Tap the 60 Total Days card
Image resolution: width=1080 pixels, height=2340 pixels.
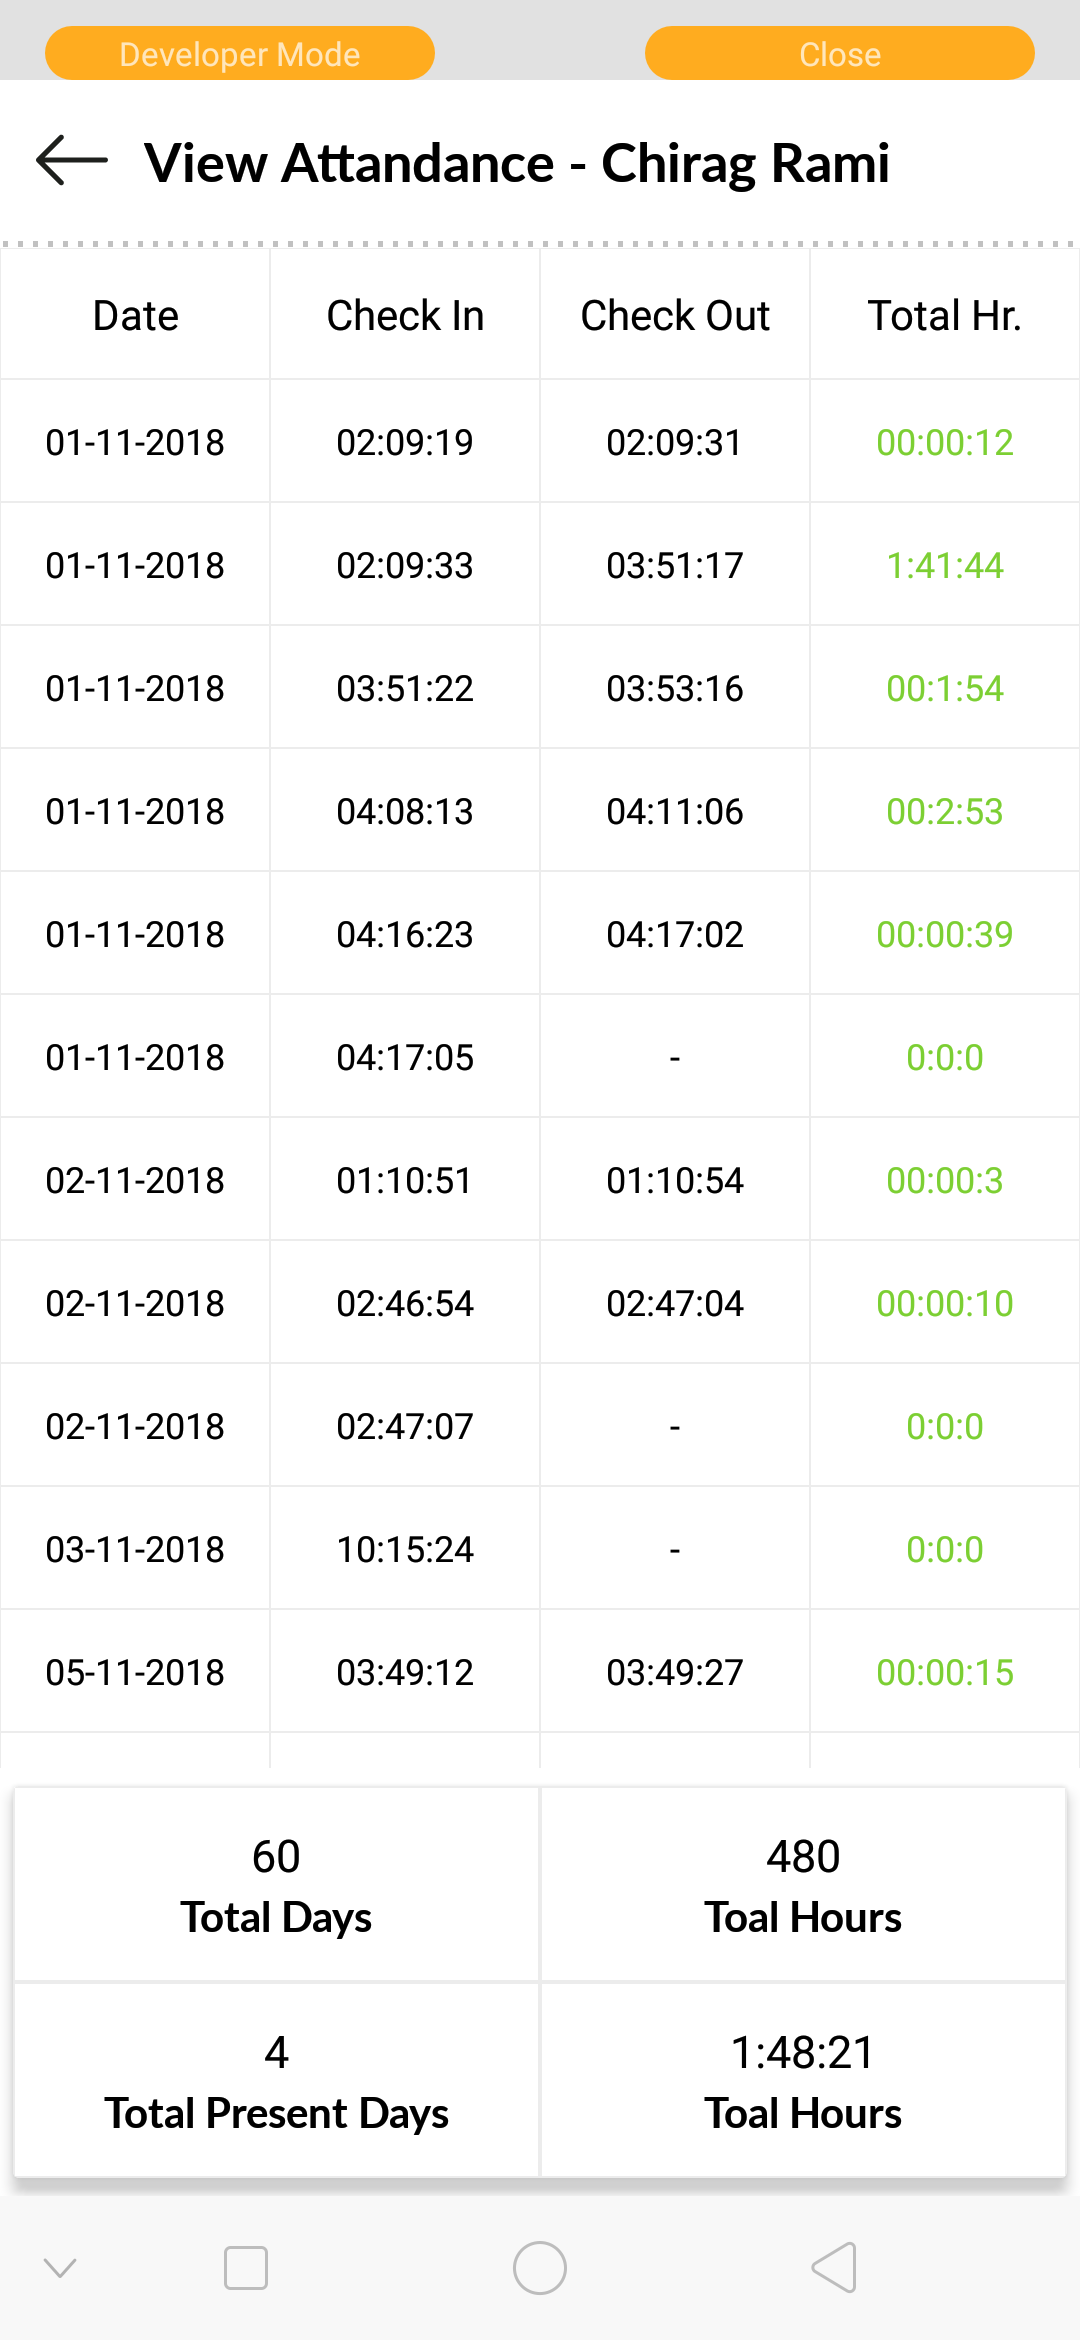tap(276, 1885)
